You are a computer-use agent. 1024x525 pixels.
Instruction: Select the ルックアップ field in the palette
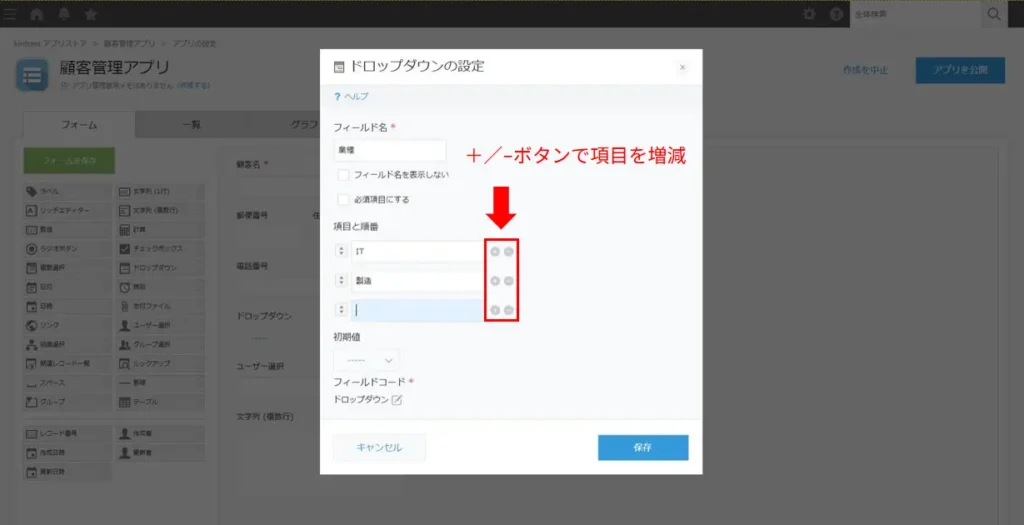[161, 363]
